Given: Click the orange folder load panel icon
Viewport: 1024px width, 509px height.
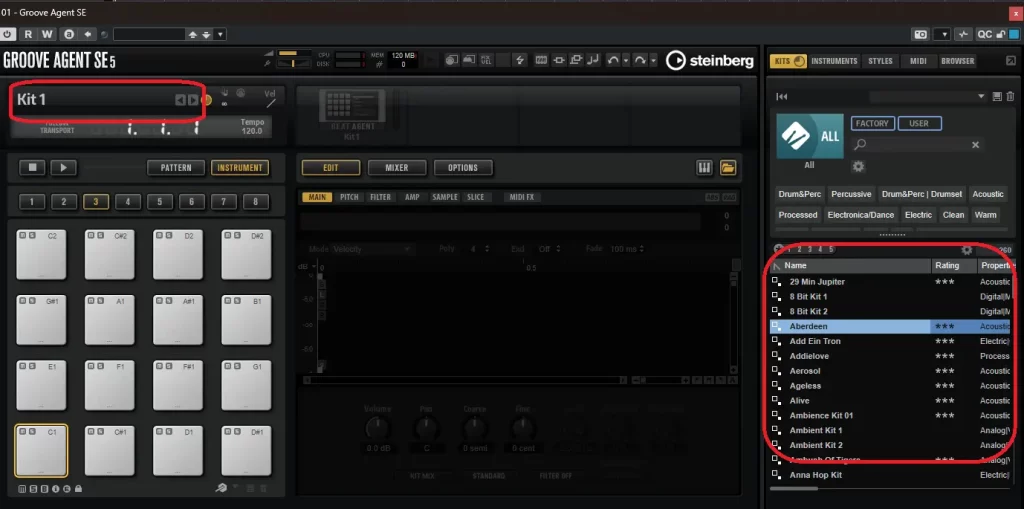Looking at the screenshot, I should click(728, 168).
